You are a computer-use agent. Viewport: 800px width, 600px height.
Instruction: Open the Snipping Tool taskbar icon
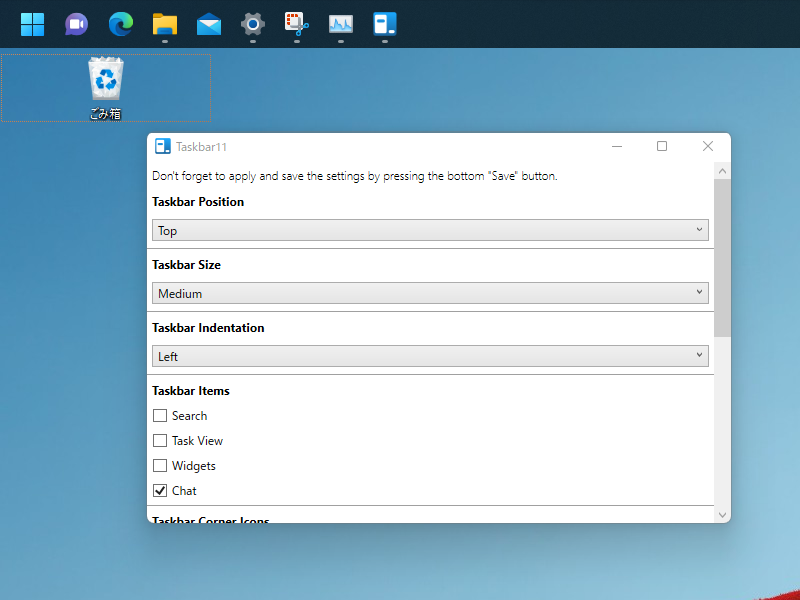(297, 24)
